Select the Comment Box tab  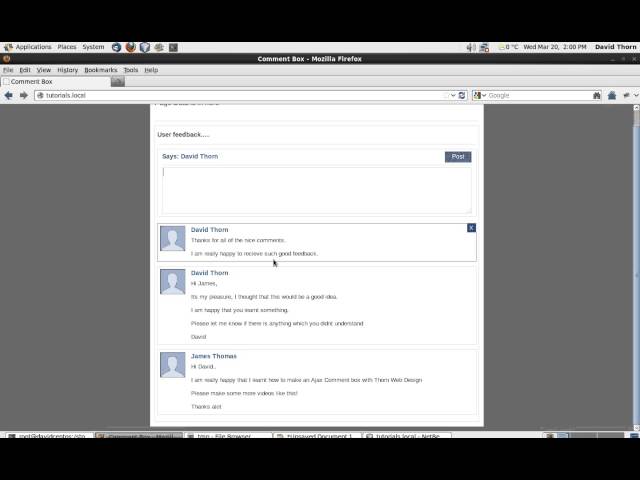pos(56,82)
